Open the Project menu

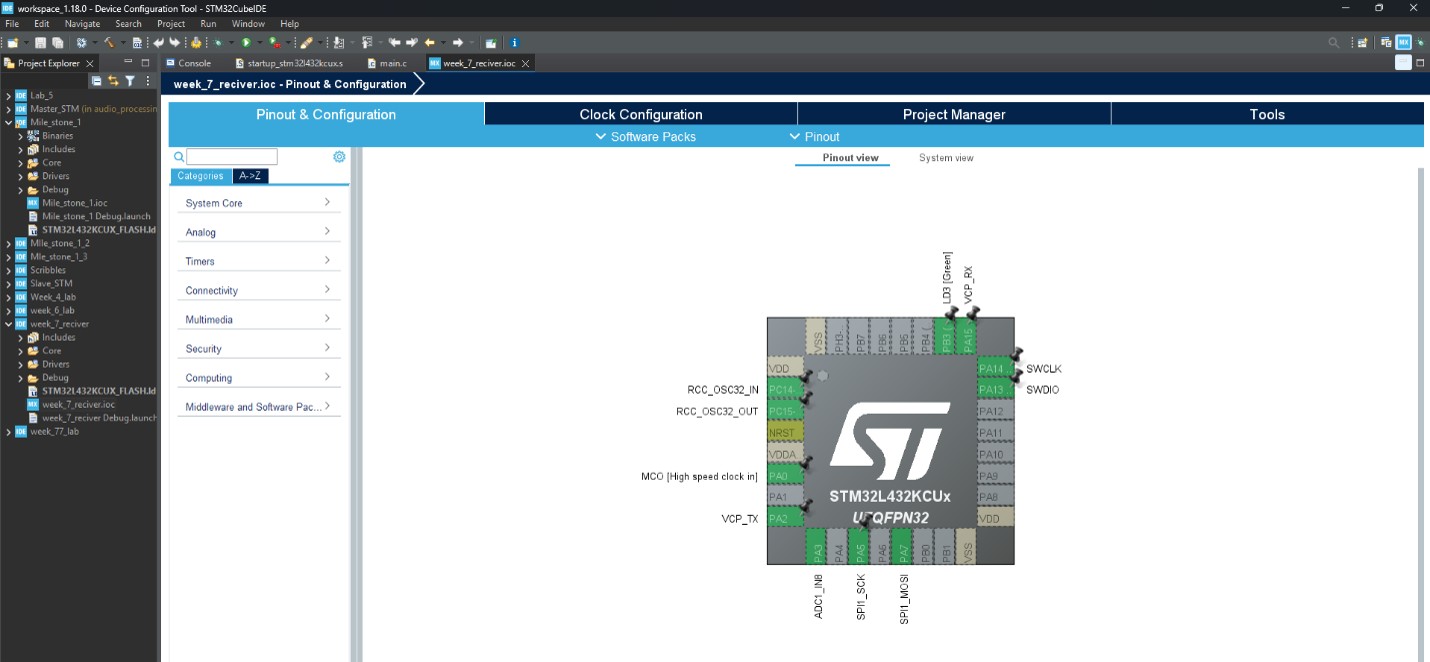(171, 23)
